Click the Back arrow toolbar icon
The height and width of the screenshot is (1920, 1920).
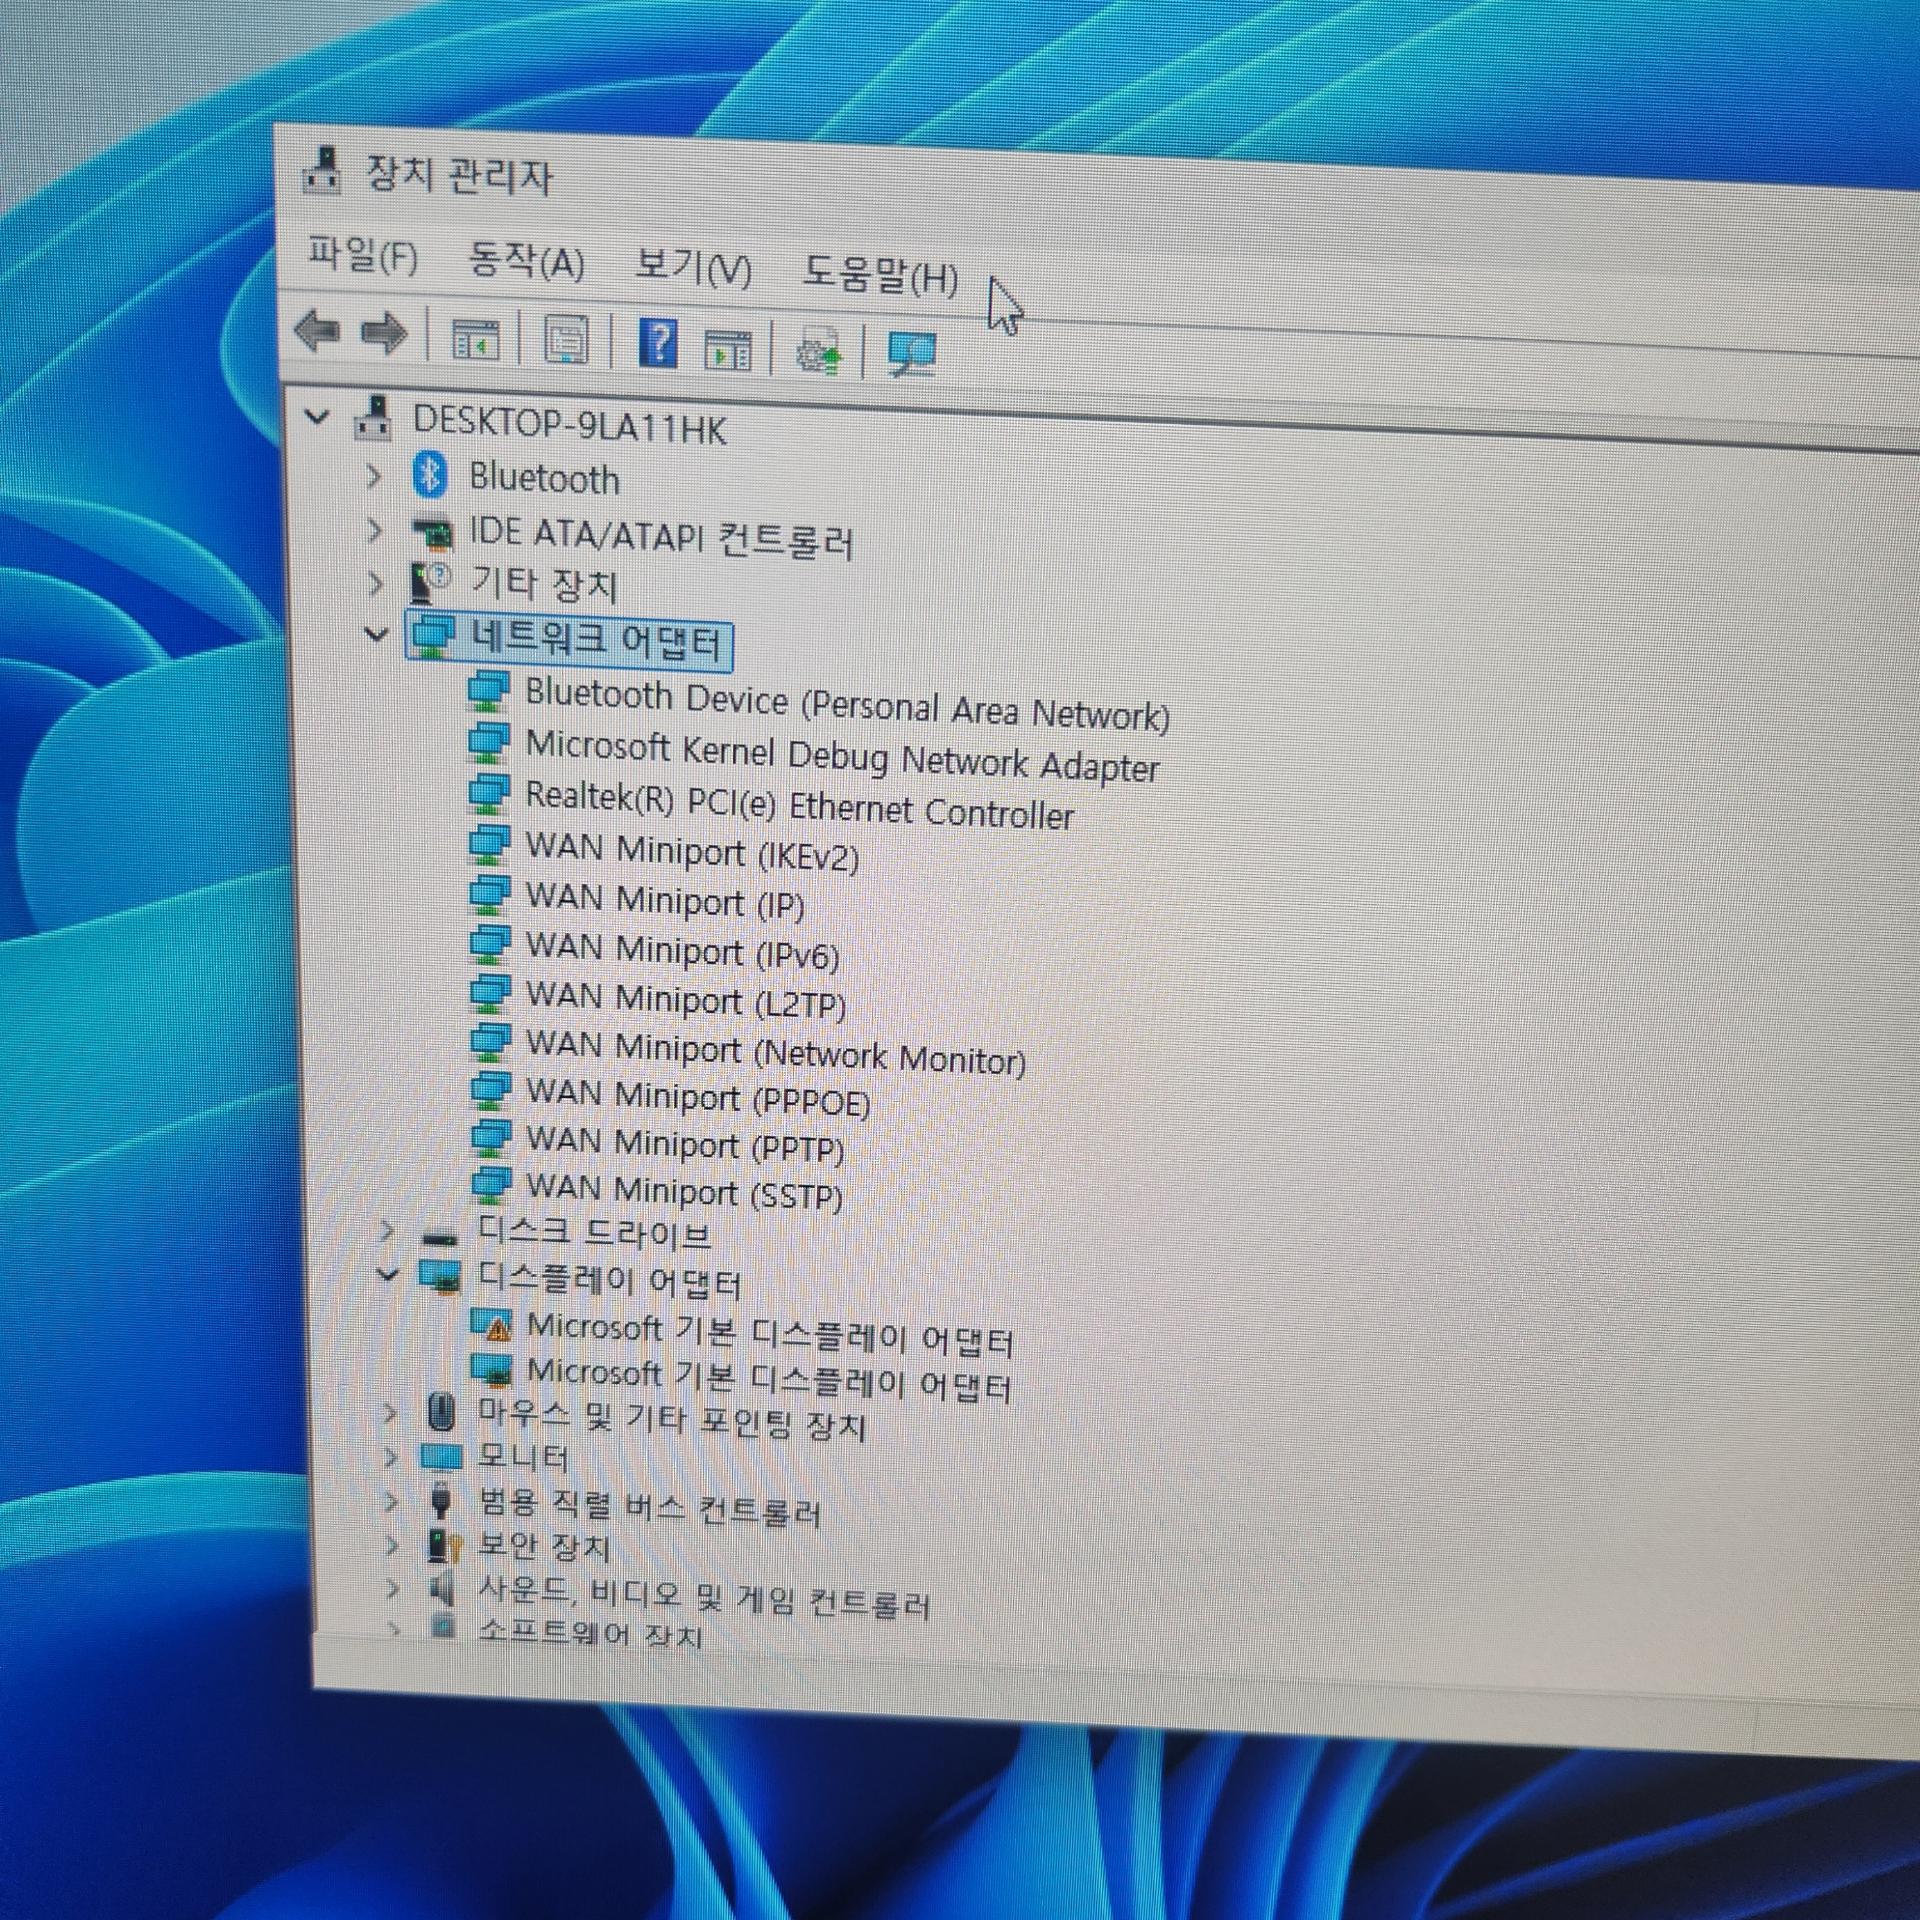[x=318, y=331]
